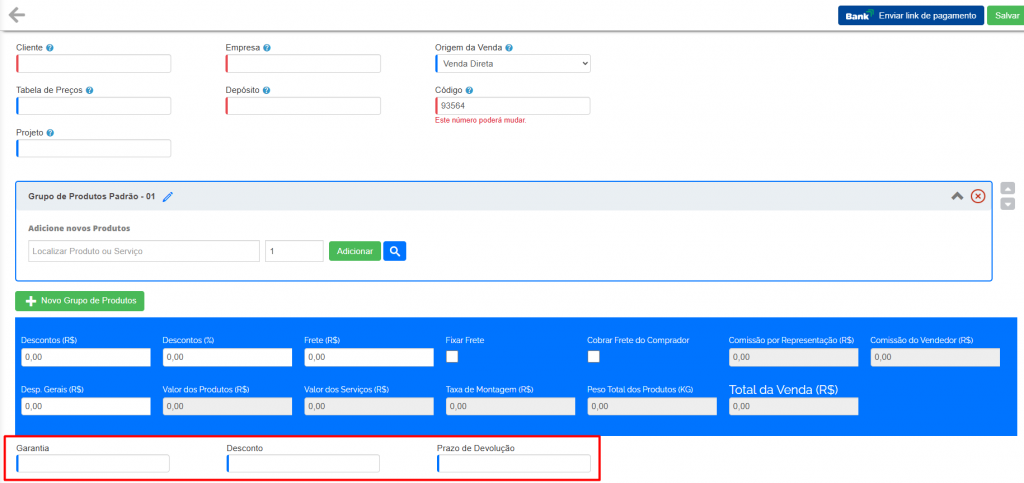This screenshot has height=483, width=1024.
Task: Click the Adicionar product button
Action: coord(354,251)
